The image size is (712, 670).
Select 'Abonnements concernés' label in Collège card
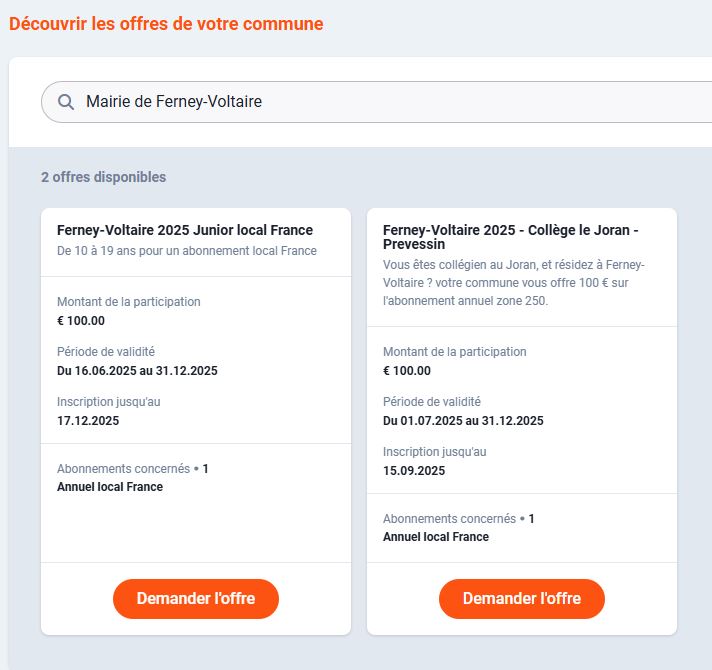tap(450, 518)
